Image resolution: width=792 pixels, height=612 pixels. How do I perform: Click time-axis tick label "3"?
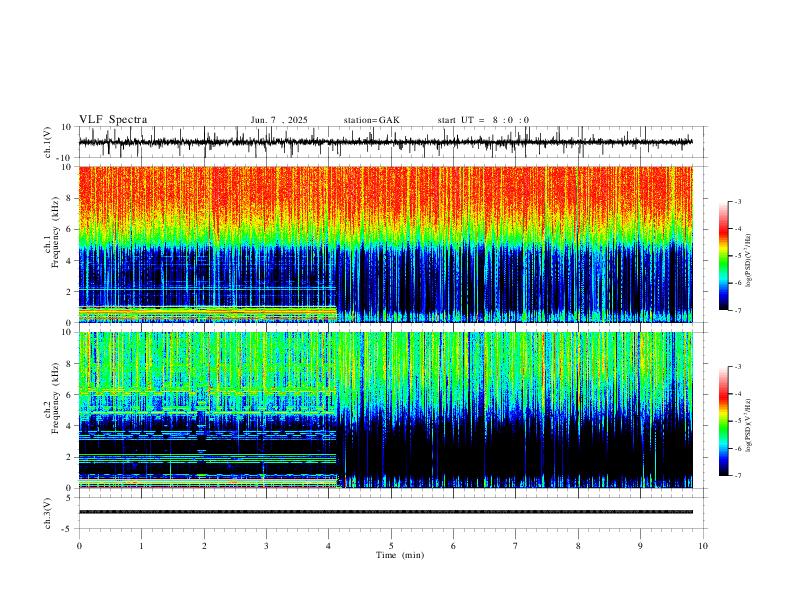point(266,546)
